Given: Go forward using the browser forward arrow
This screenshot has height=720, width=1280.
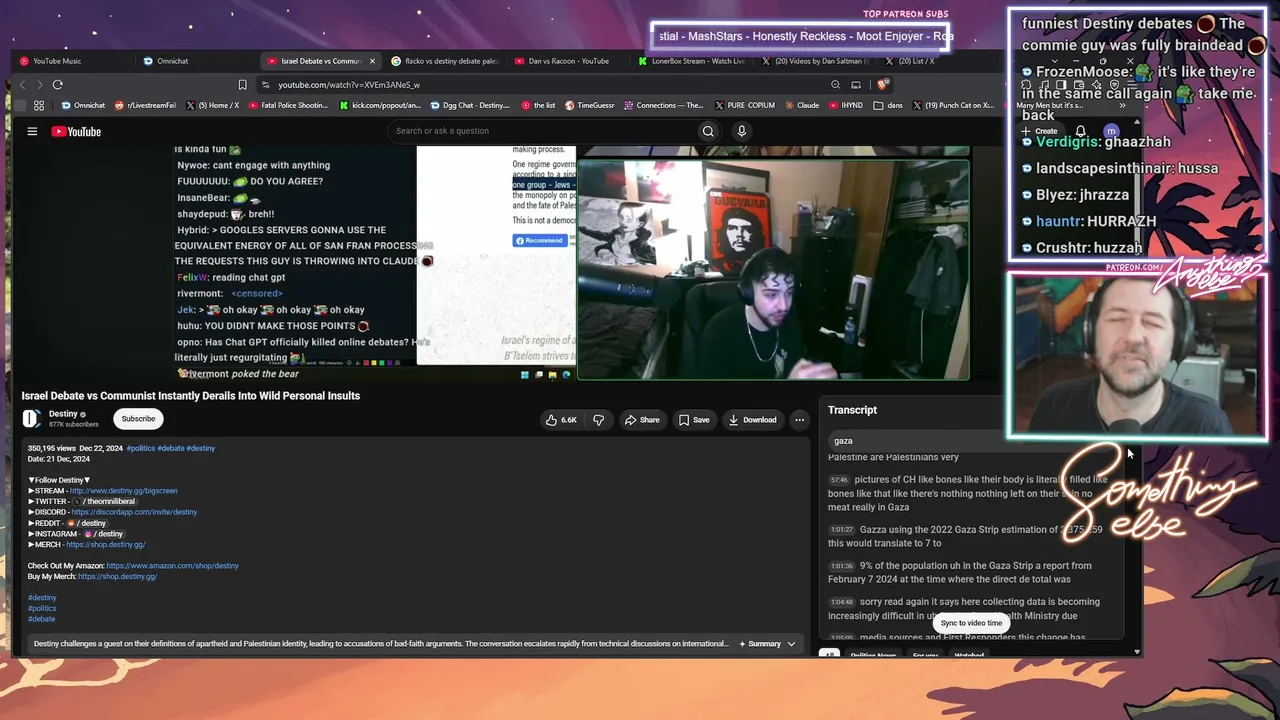Looking at the screenshot, I should [40, 85].
